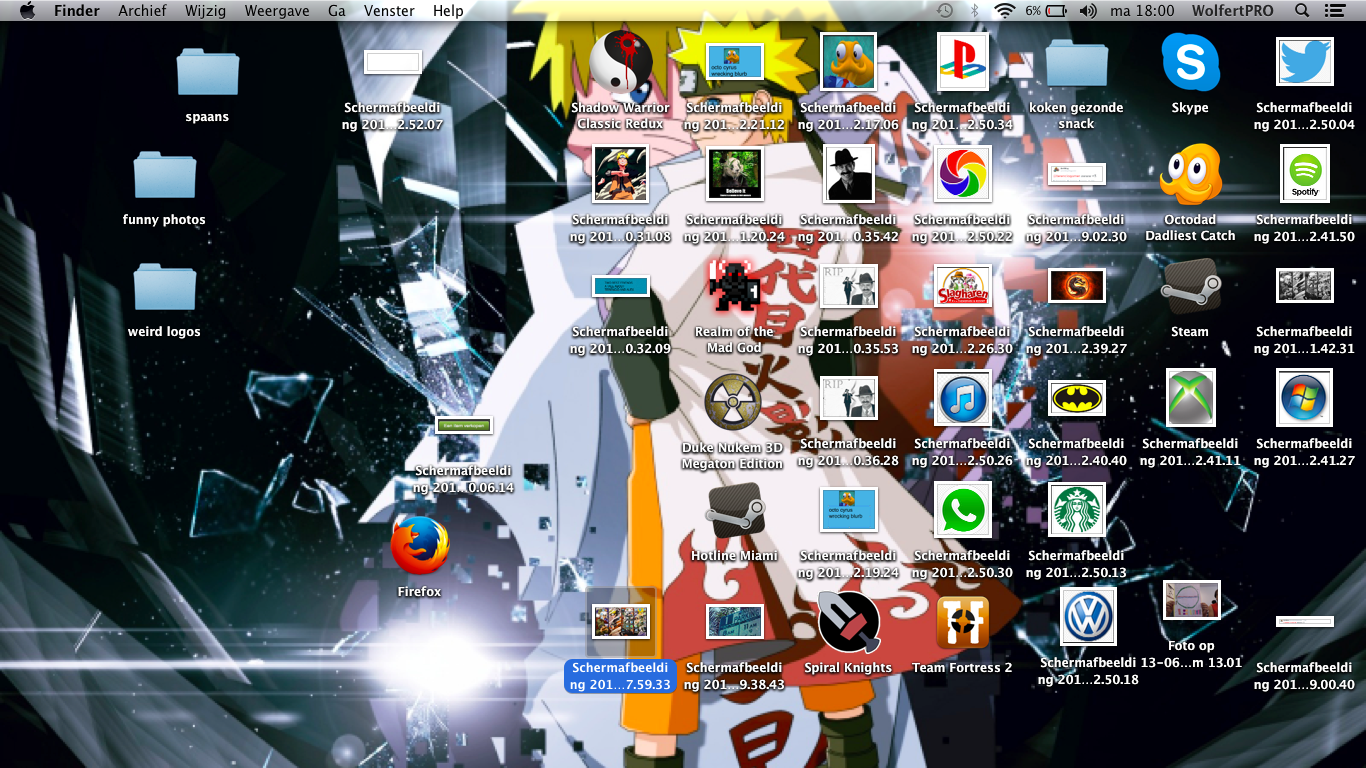Select the Firefox icon on the desktop
This screenshot has height=768, width=1366.
(x=419, y=546)
